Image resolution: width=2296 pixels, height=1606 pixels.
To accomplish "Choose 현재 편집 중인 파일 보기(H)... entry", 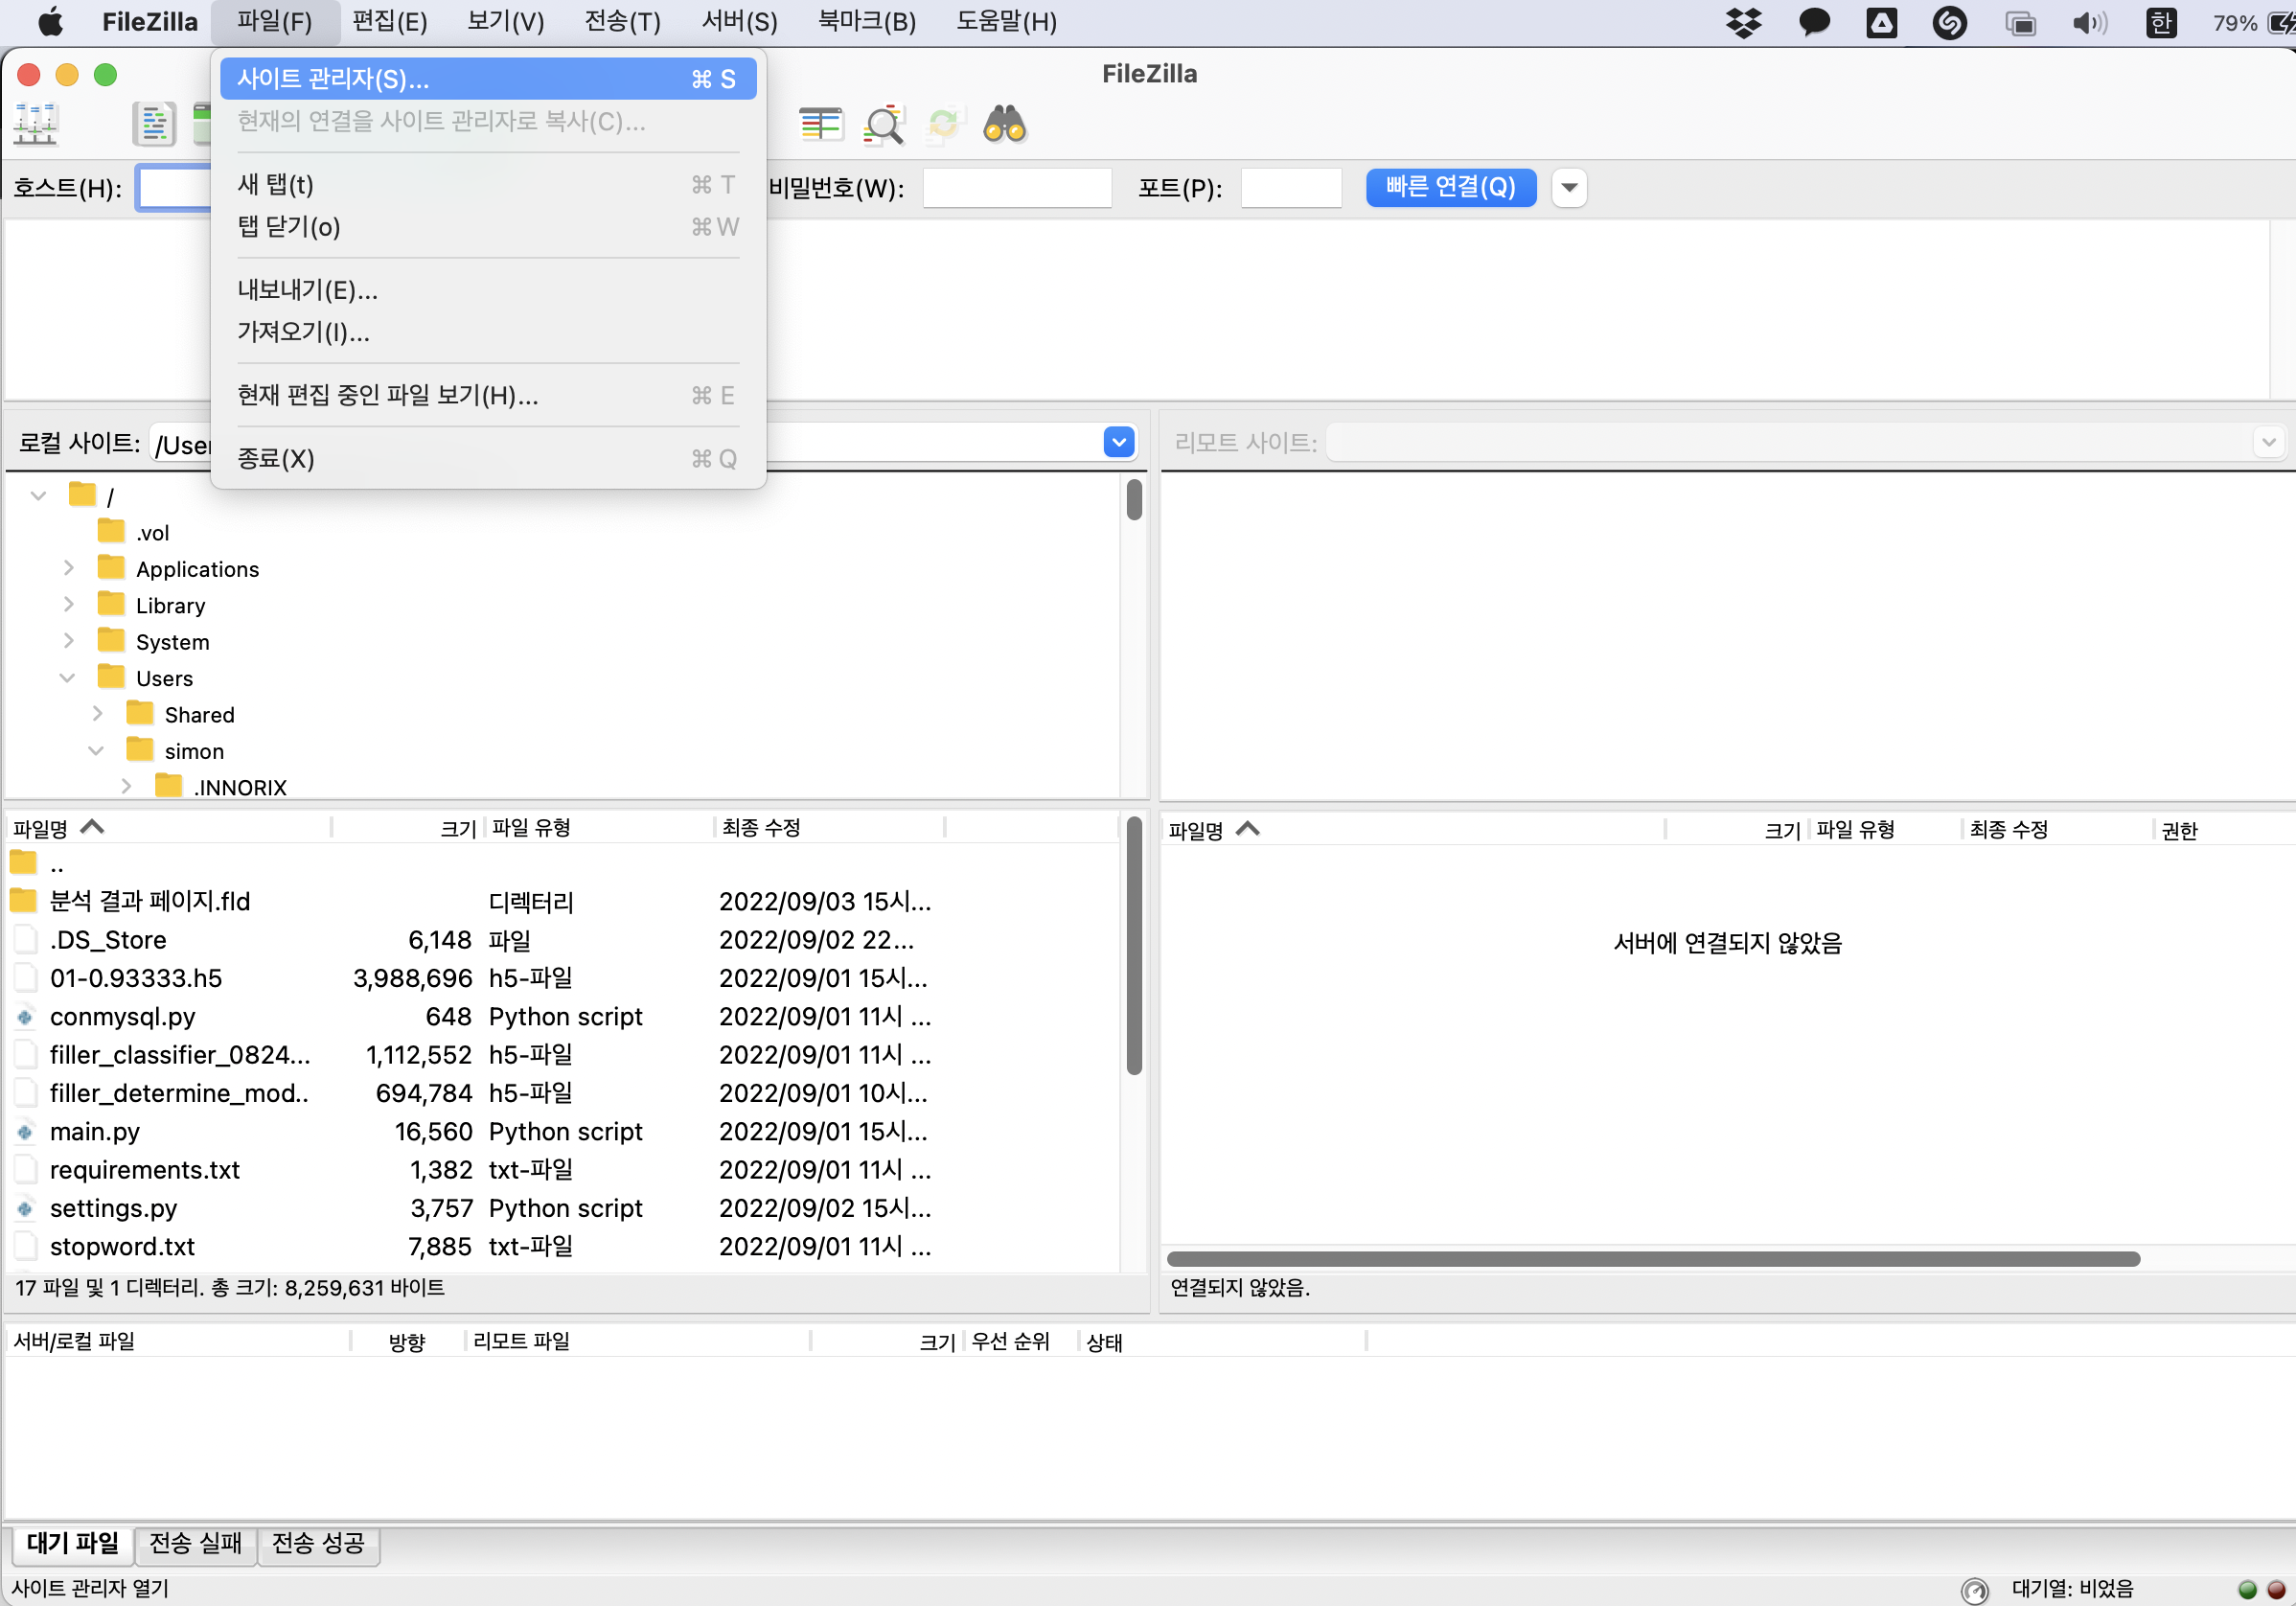I will [488, 396].
